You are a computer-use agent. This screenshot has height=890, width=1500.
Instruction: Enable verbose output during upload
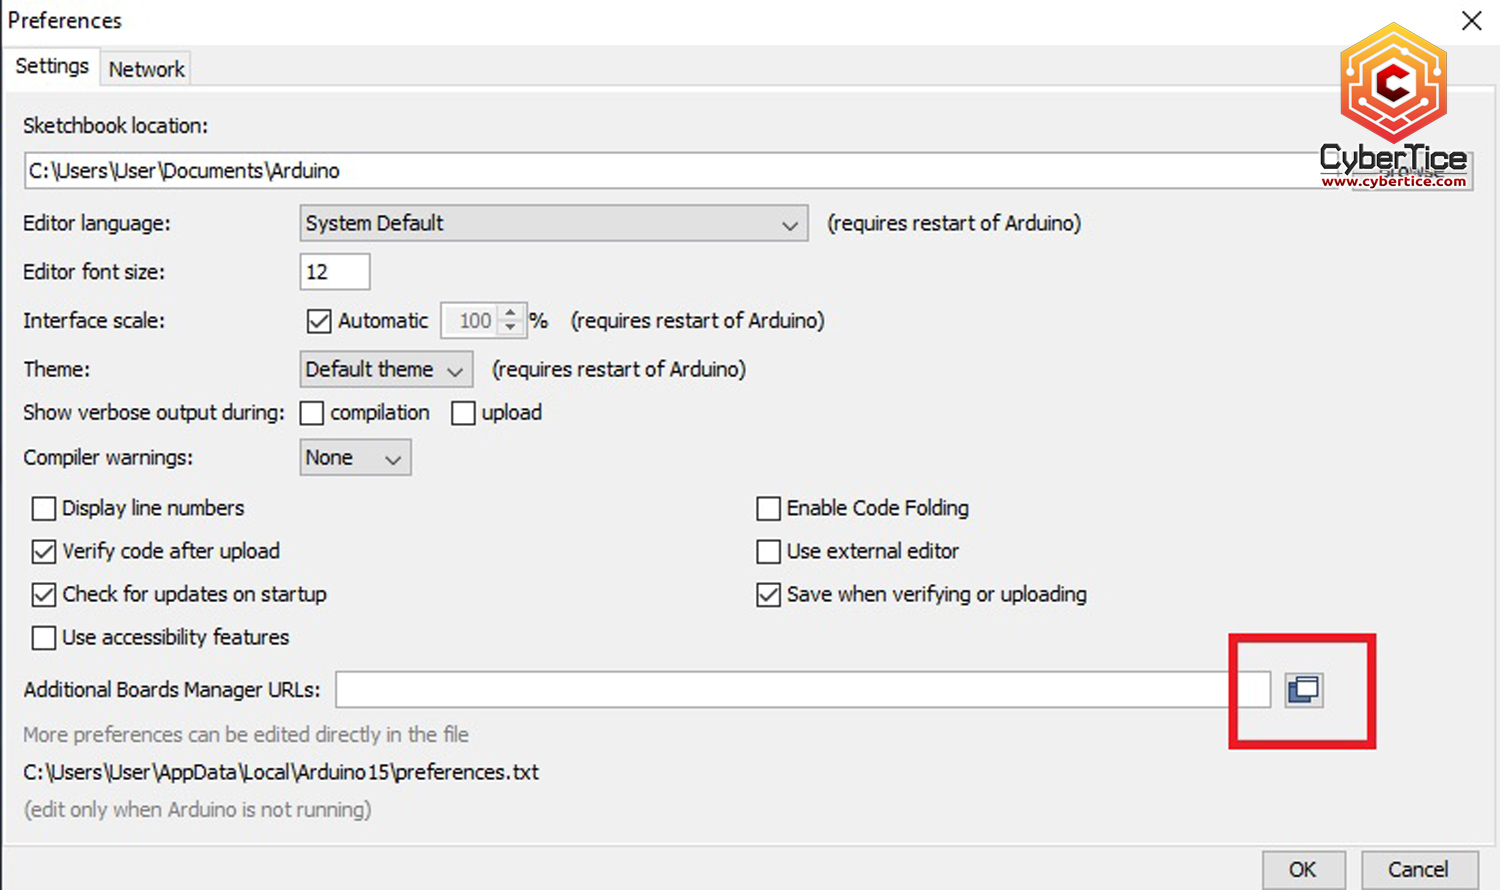click(463, 413)
